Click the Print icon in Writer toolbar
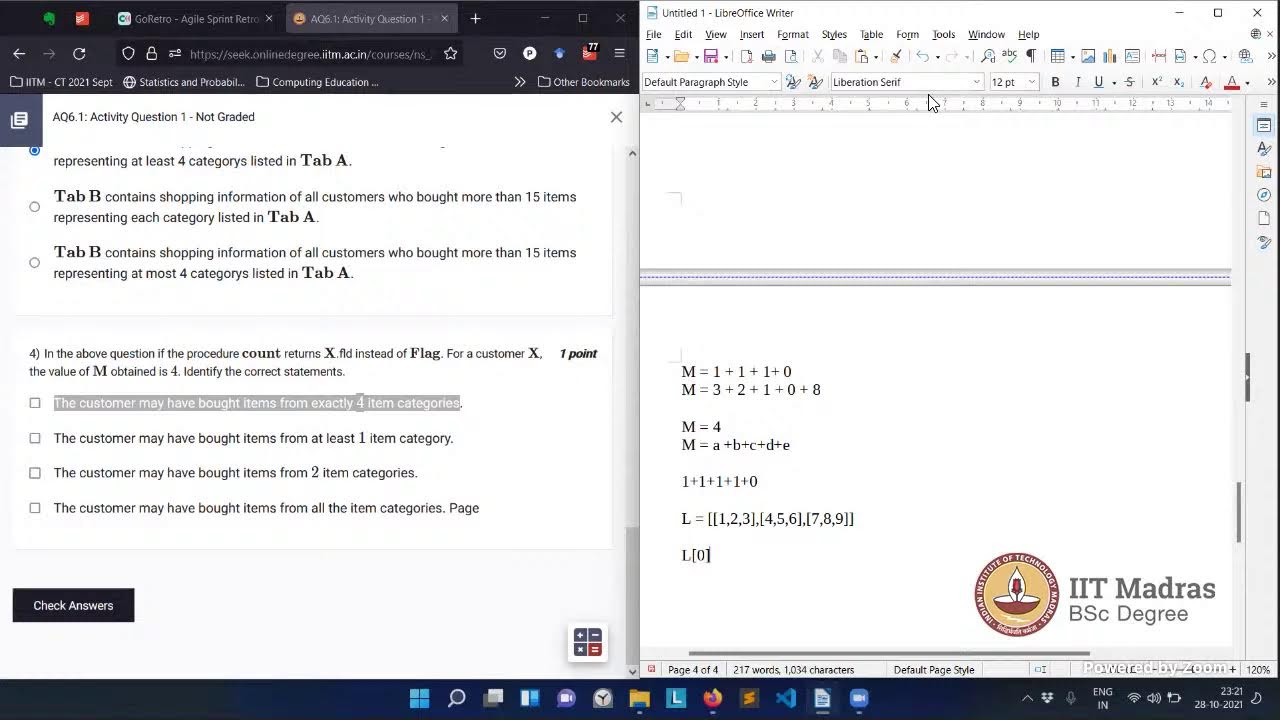 (x=769, y=56)
